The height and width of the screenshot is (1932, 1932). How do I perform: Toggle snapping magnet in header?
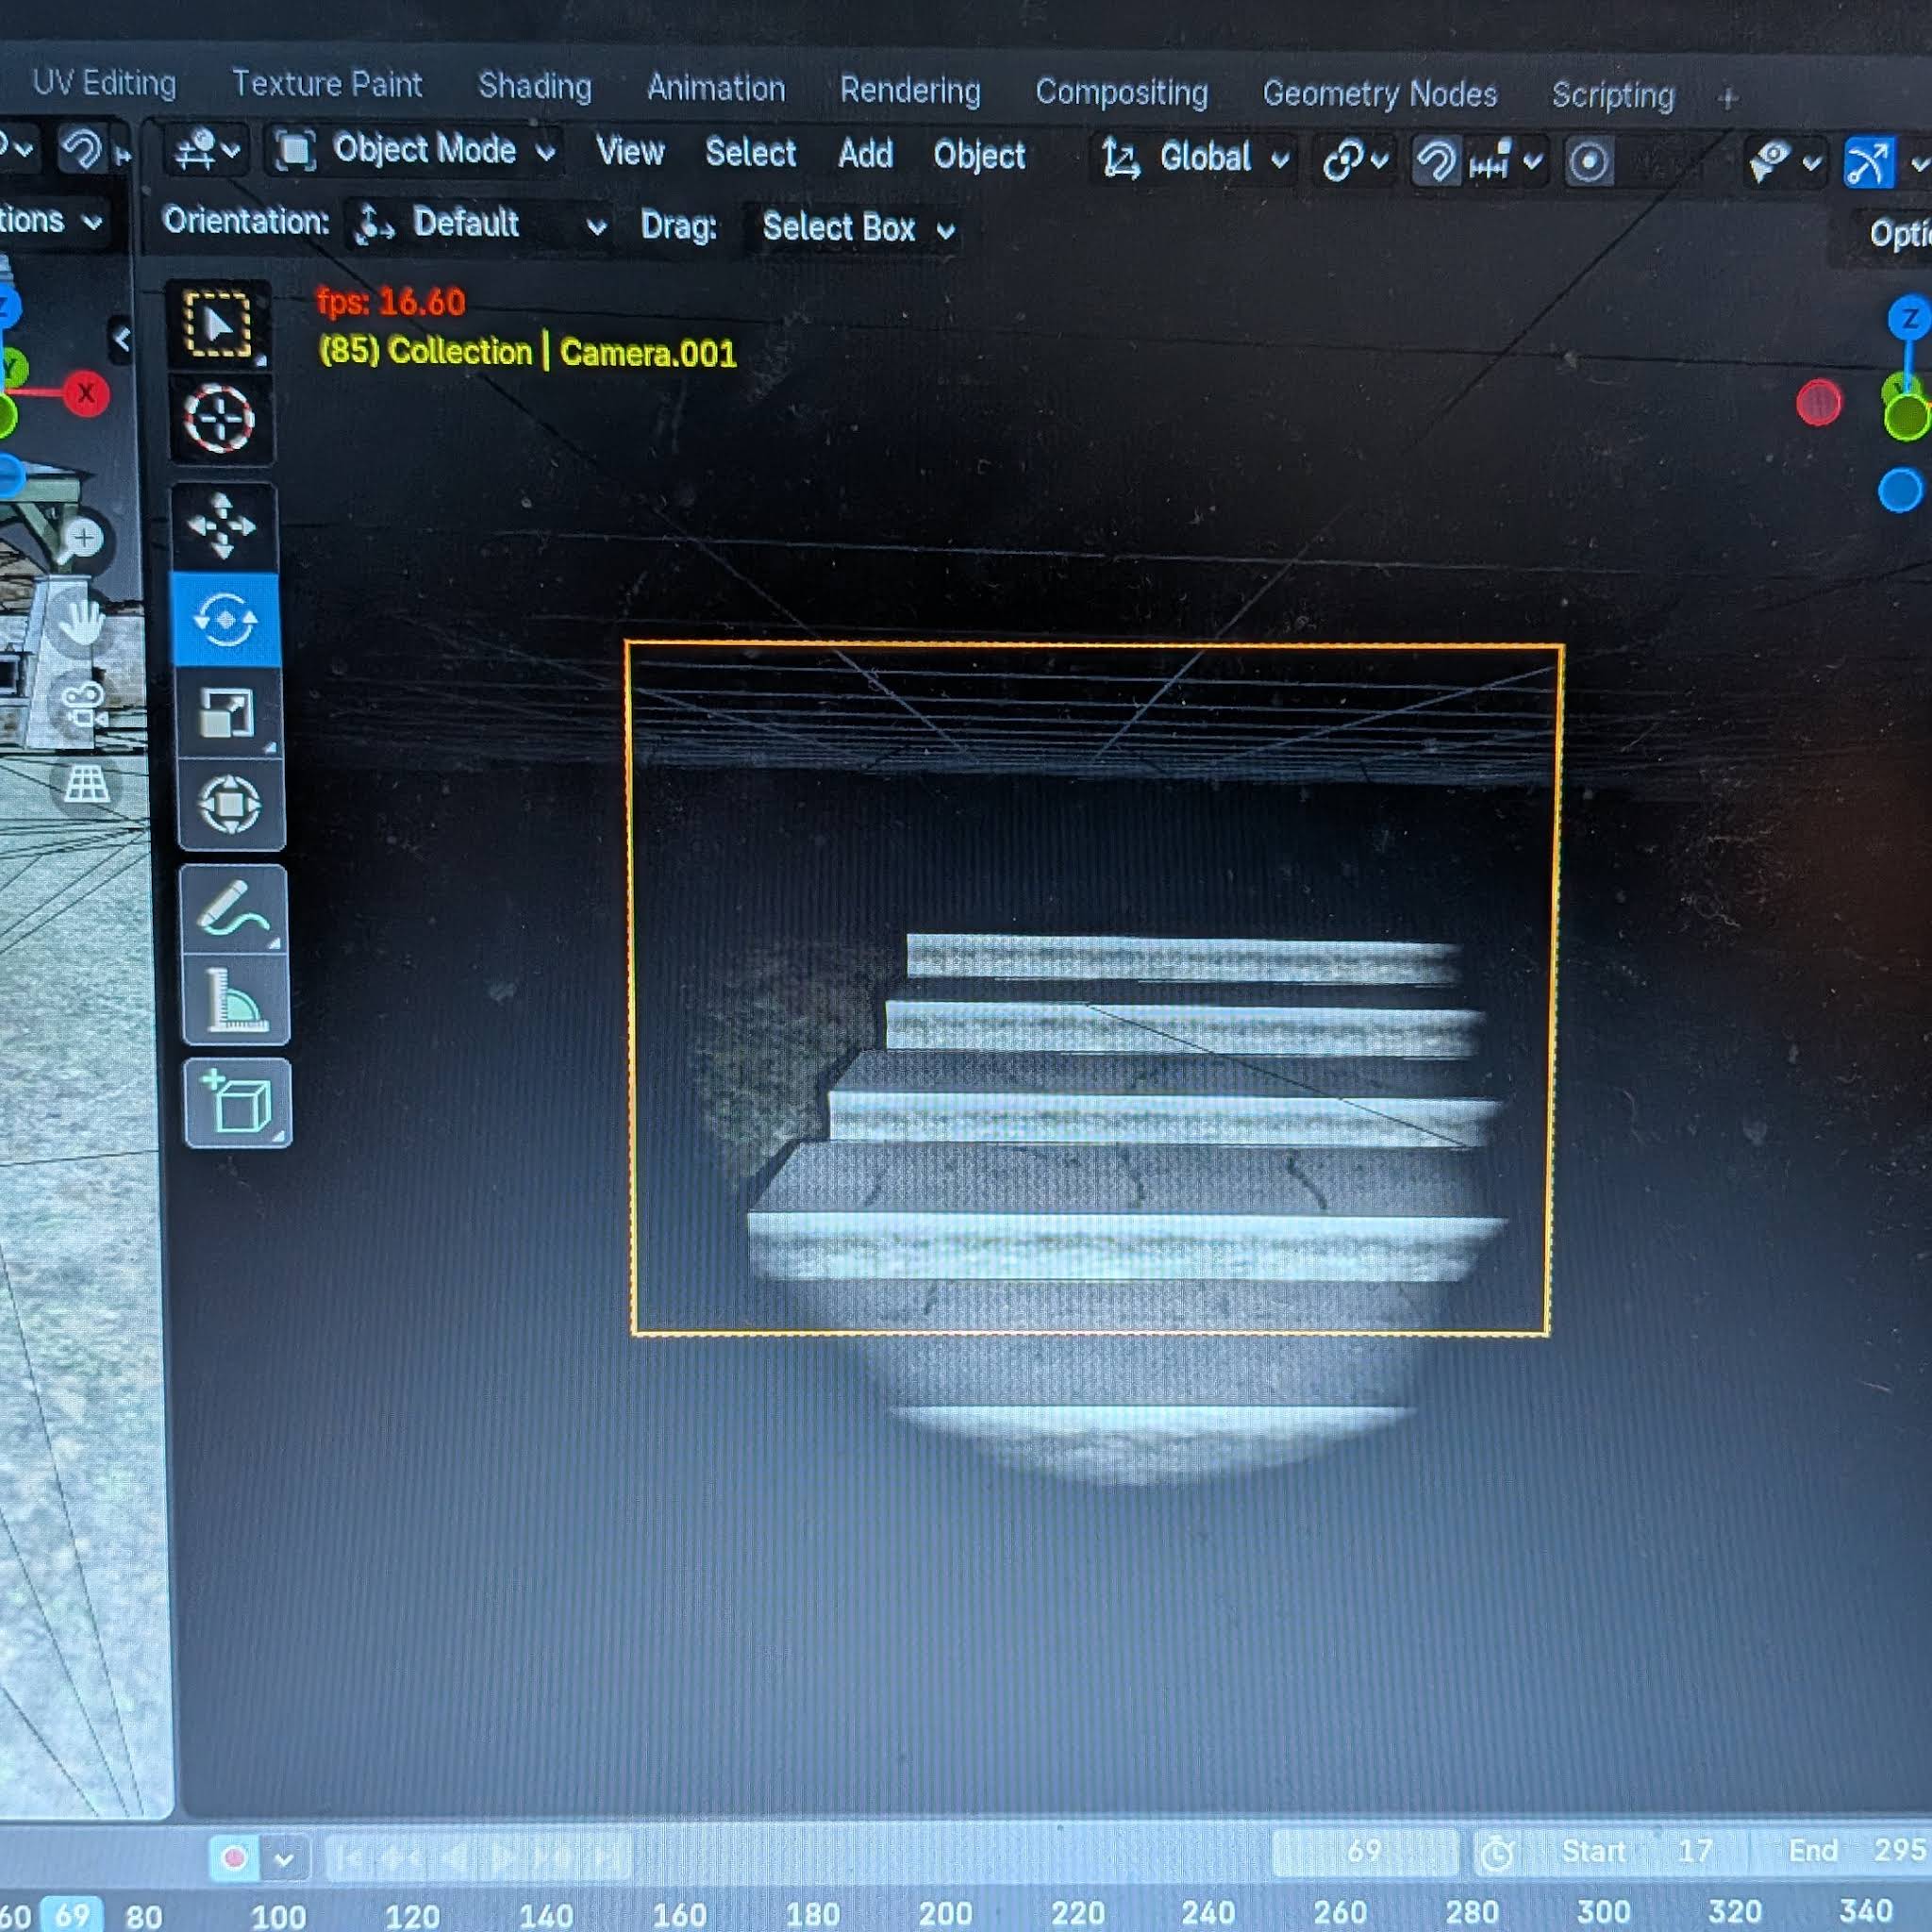pos(1435,160)
